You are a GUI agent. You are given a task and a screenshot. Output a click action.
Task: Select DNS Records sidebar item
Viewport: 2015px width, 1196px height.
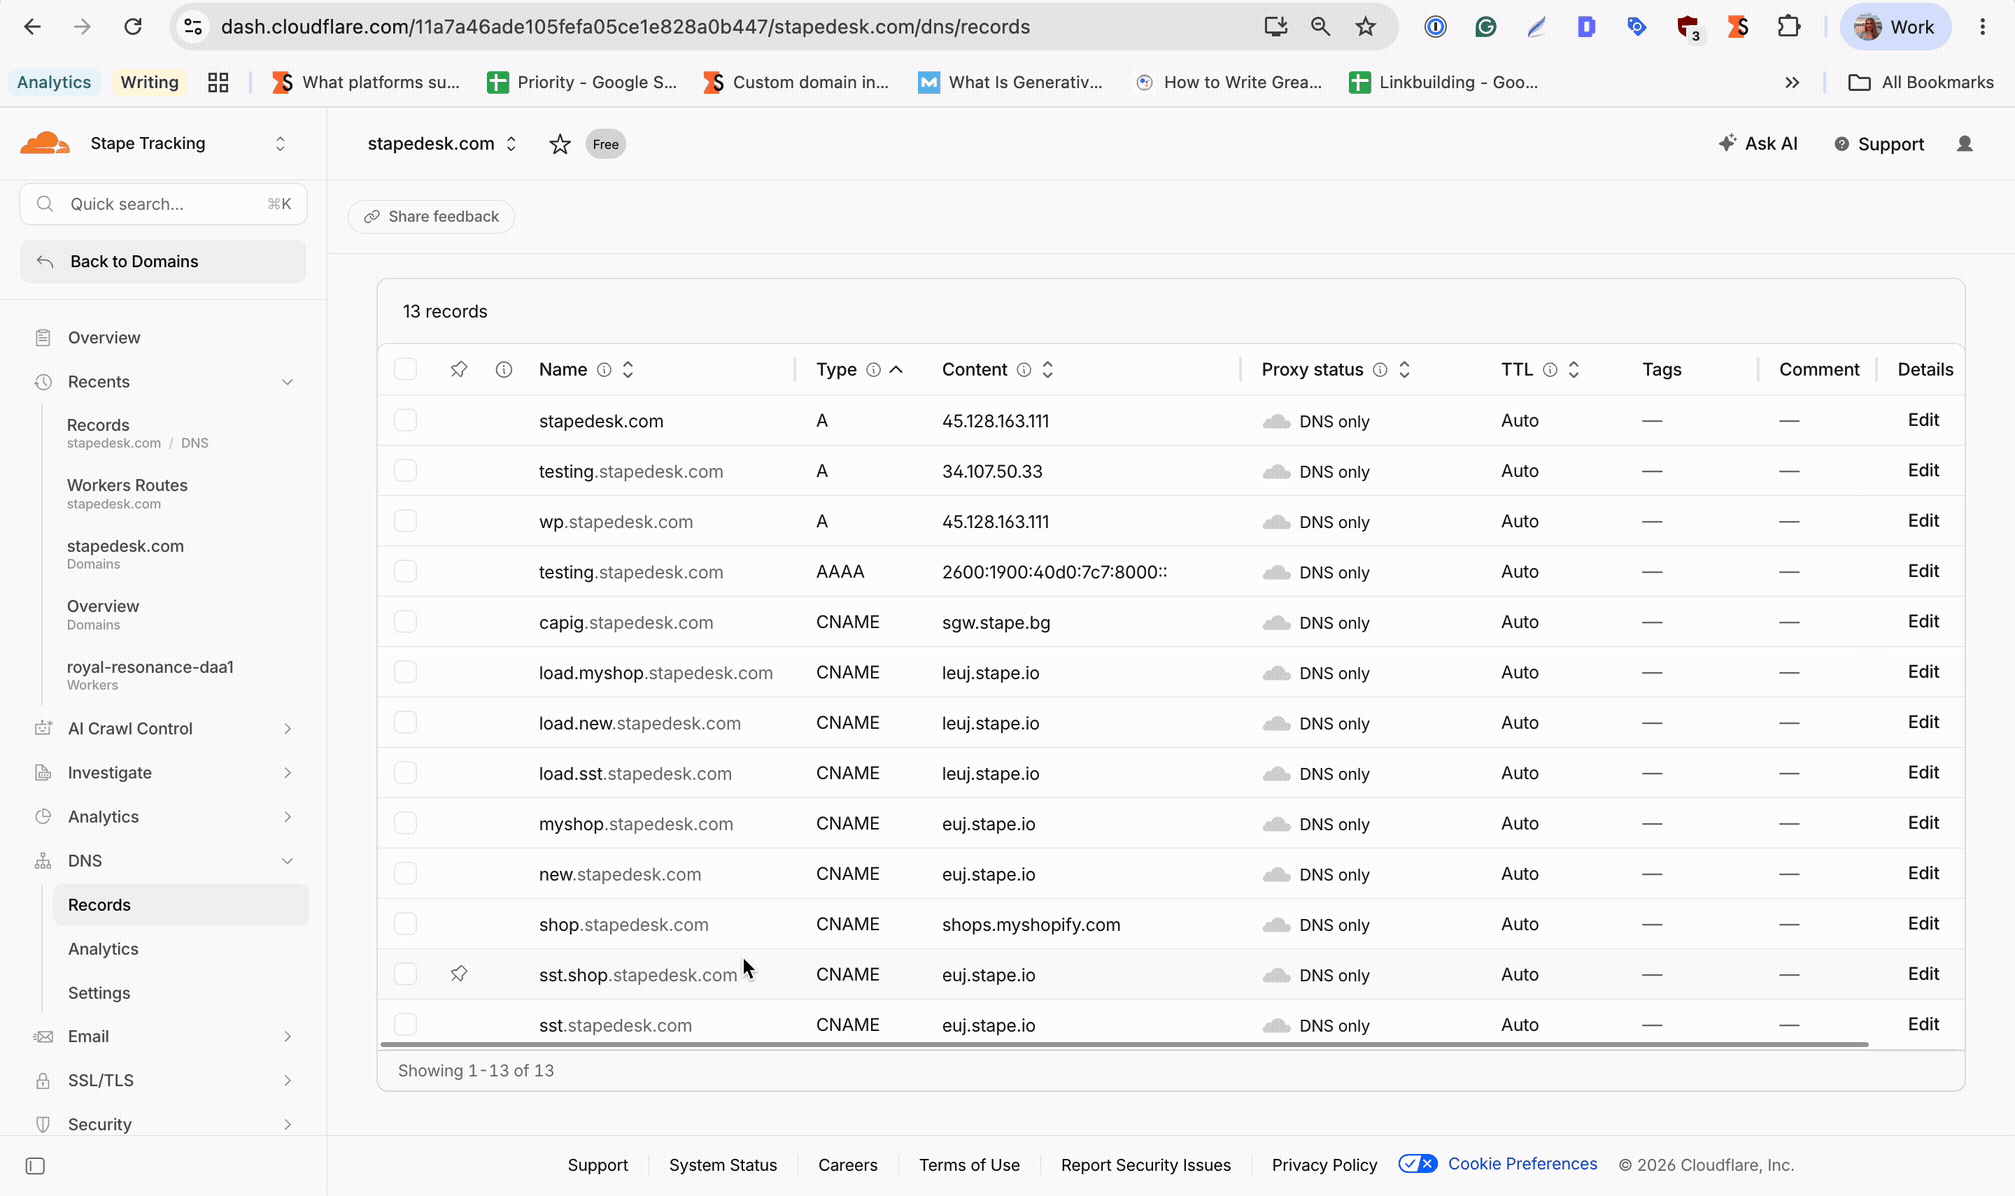tap(180, 905)
